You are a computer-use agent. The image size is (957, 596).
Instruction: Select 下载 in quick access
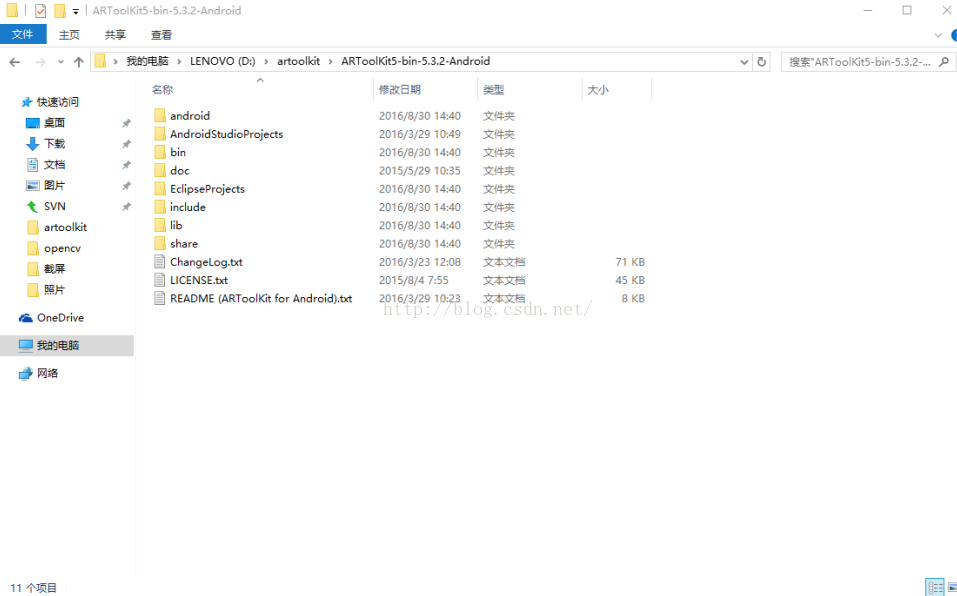(x=54, y=143)
